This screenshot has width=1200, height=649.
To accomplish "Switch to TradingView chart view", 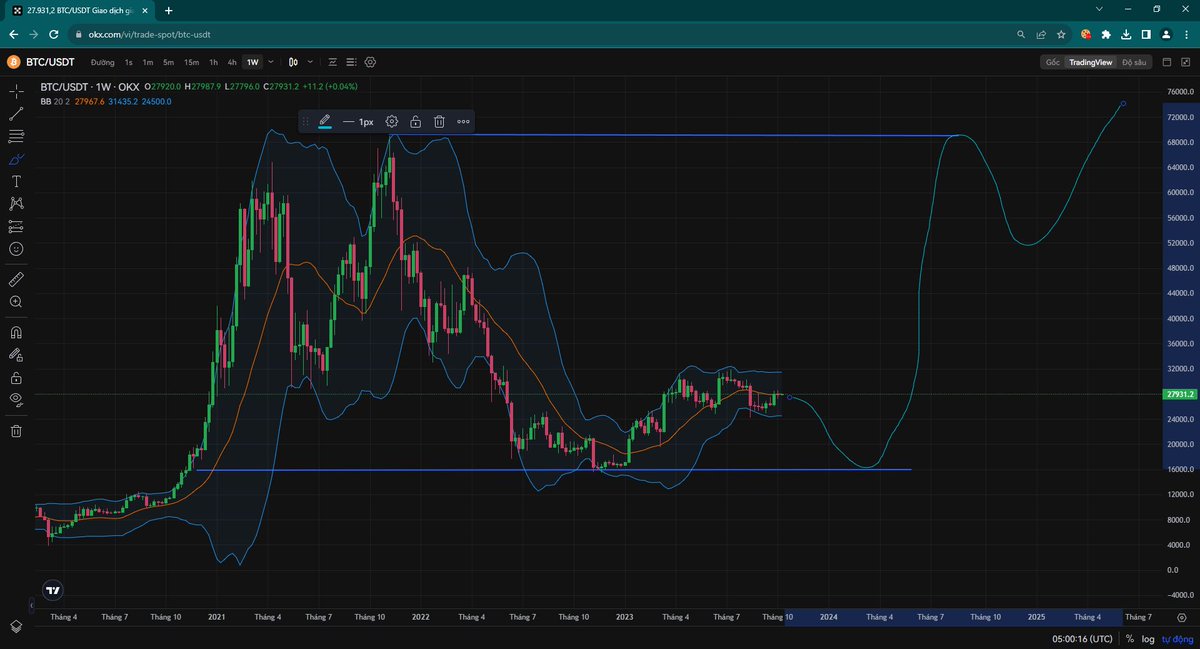I will coord(1090,62).
